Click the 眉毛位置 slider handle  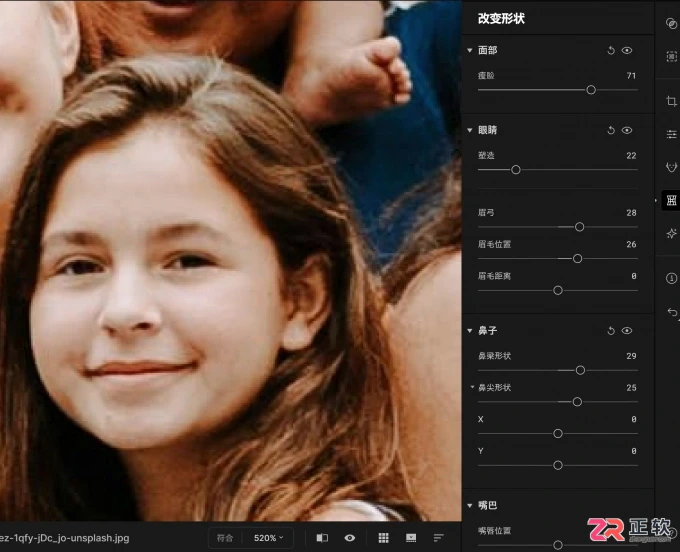point(577,259)
